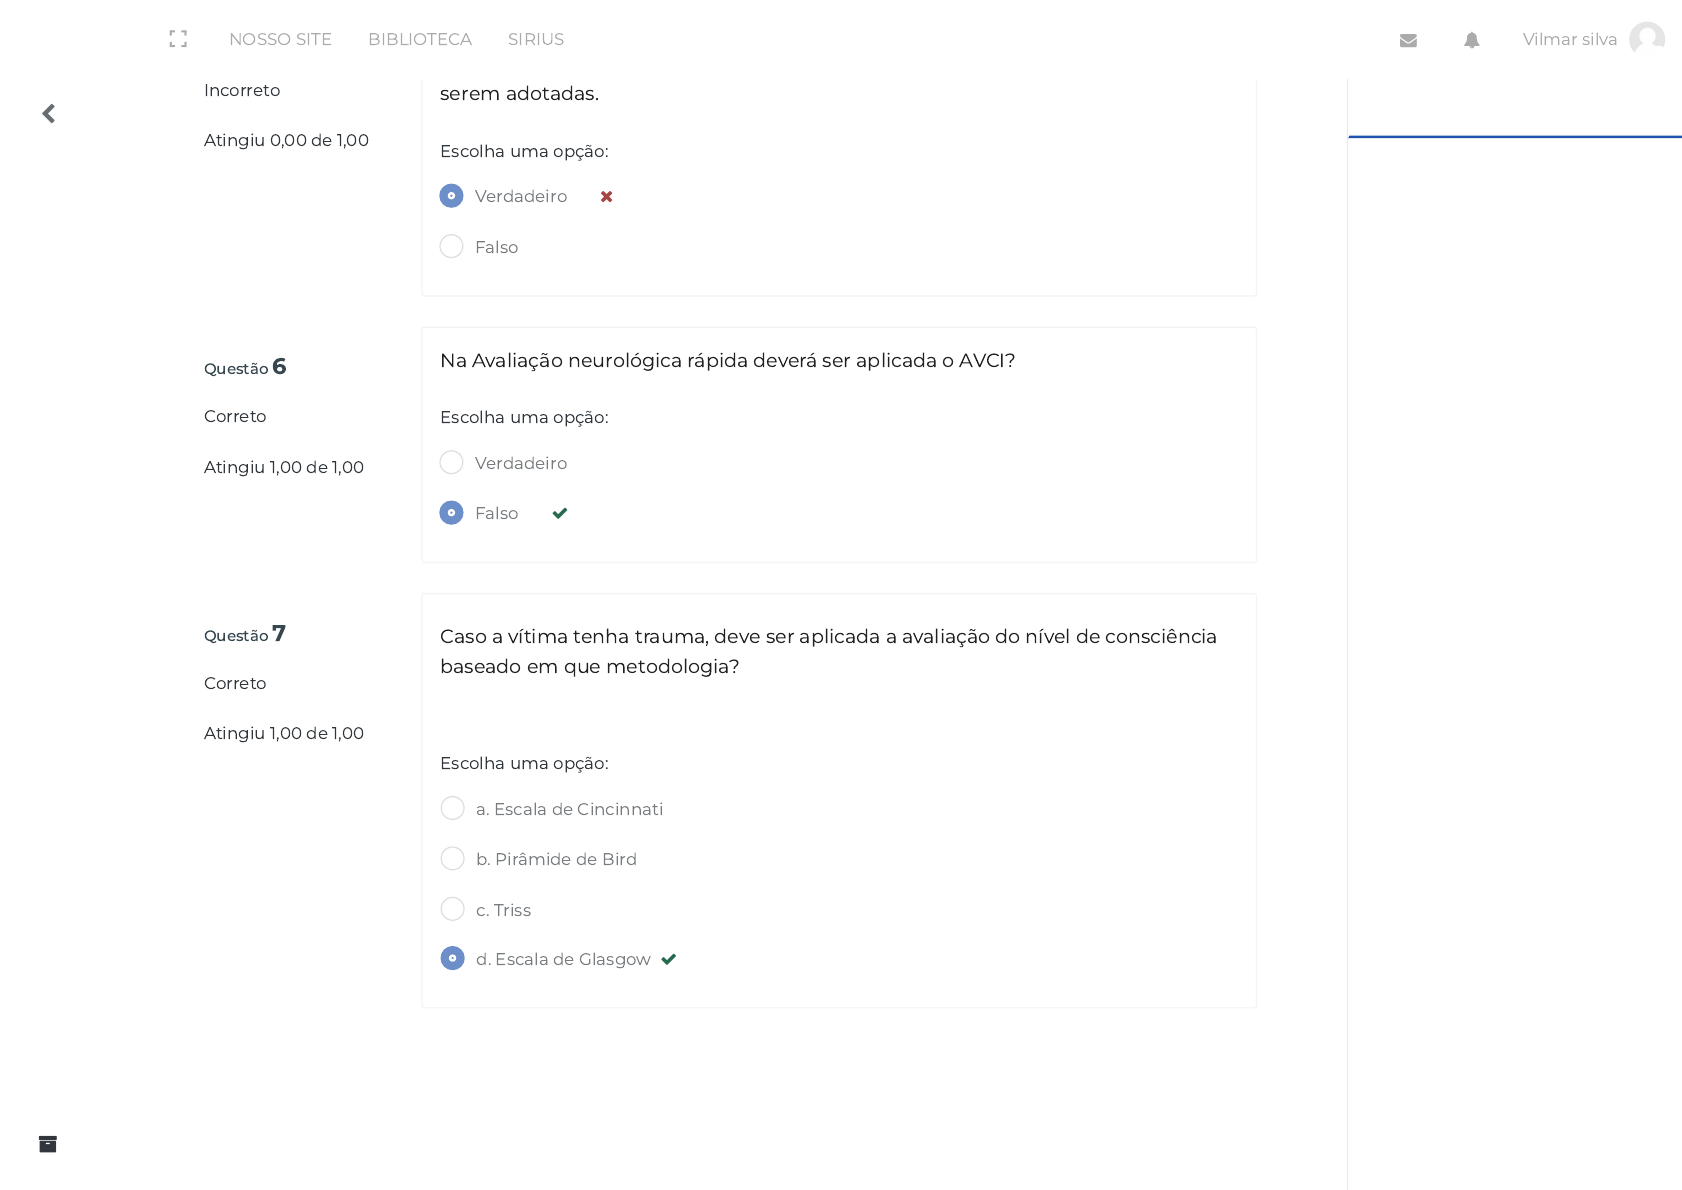Select Verdadeiro in the incorrect question

452,196
